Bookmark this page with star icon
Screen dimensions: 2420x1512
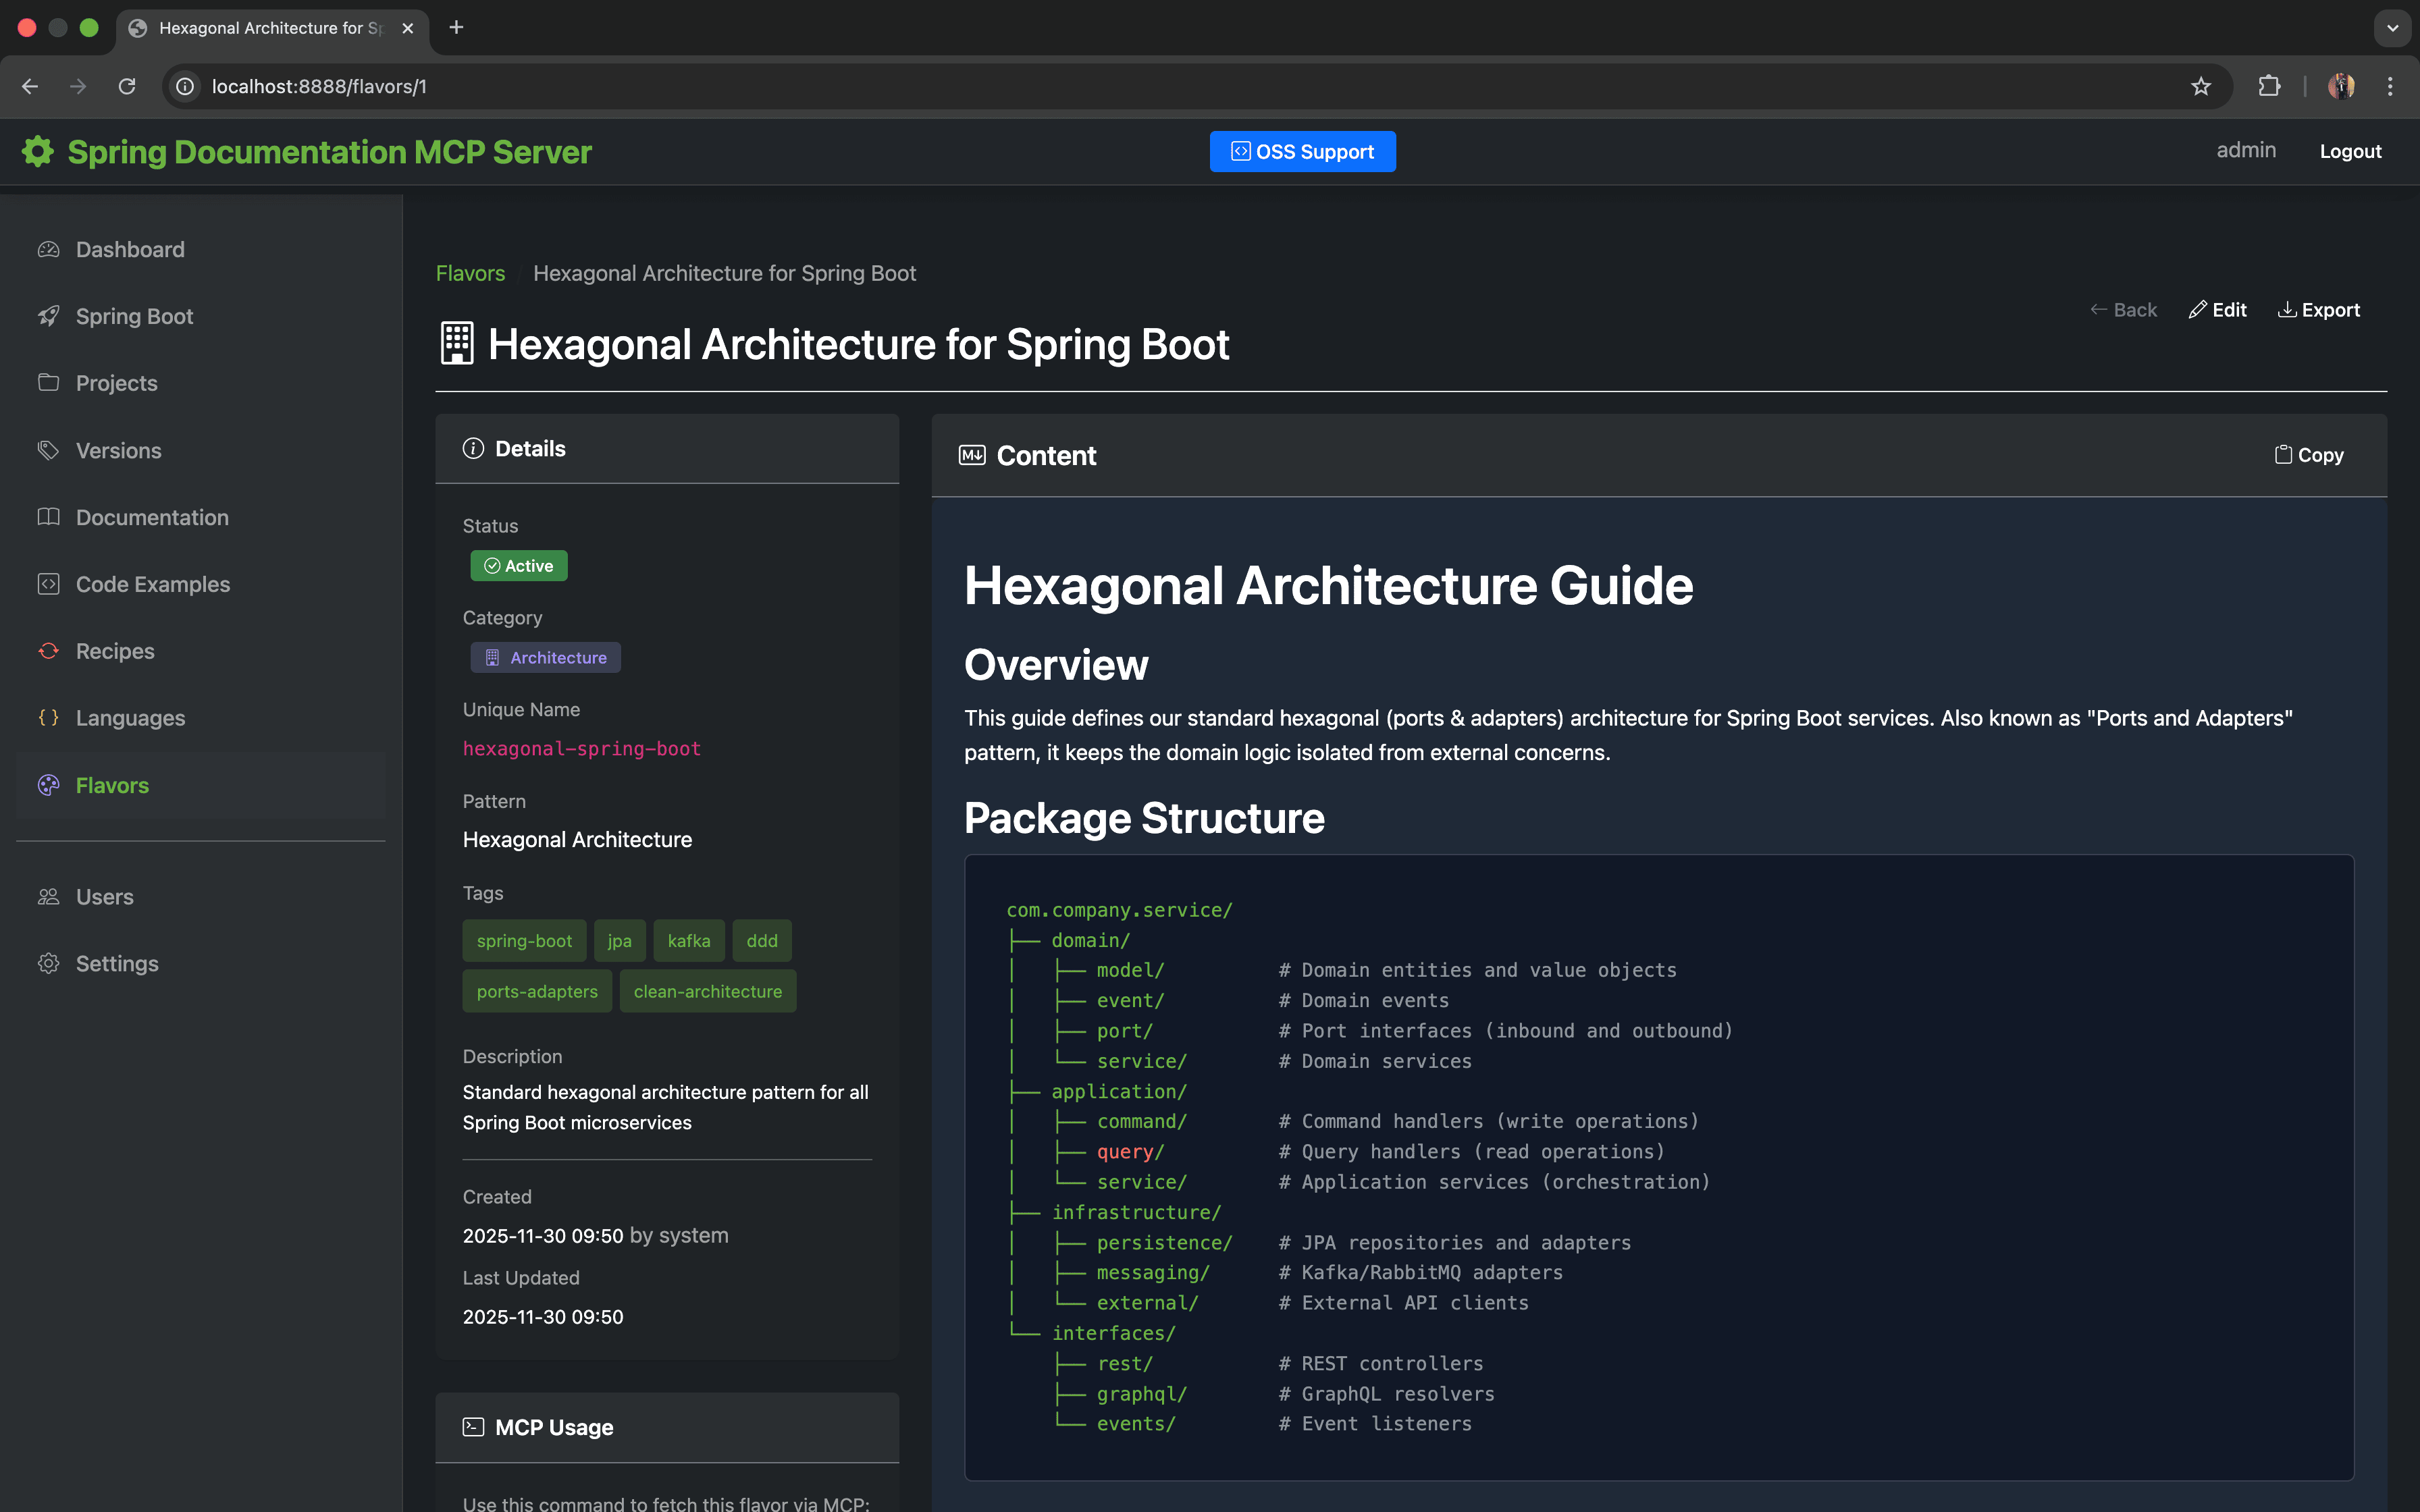(2200, 87)
